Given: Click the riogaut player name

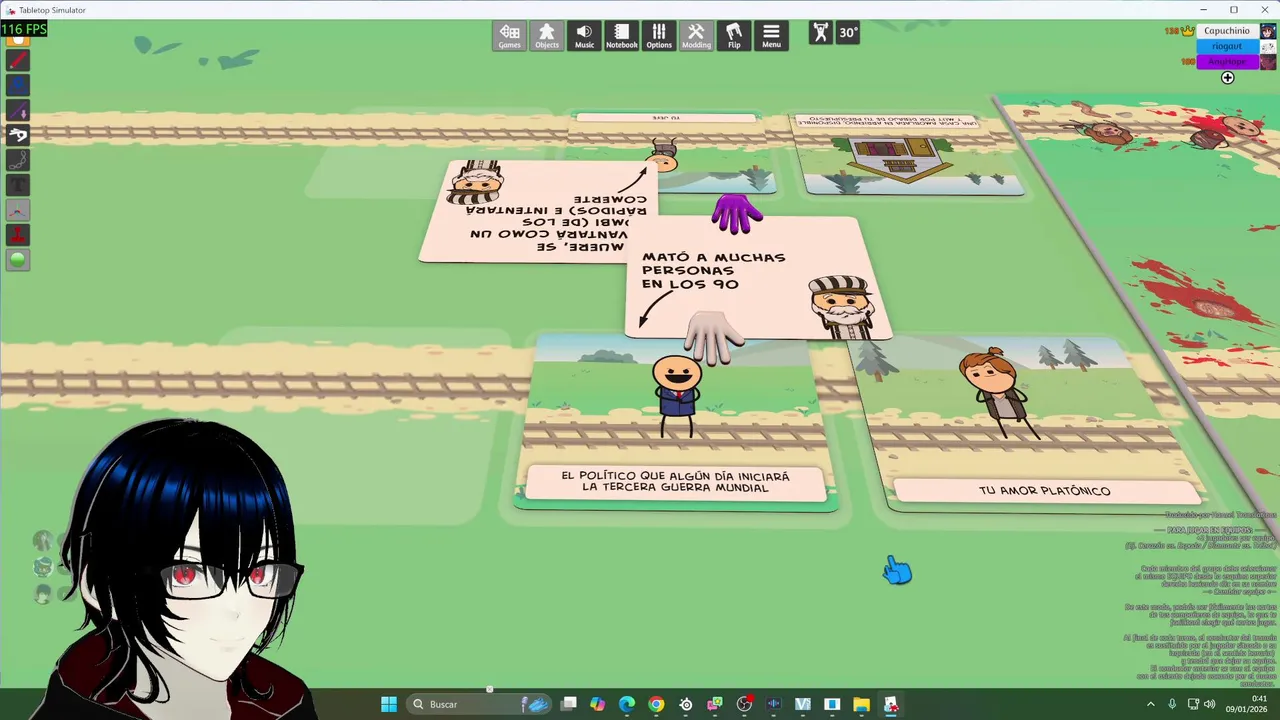Looking at the screenshot, I should pos(1227,46).
